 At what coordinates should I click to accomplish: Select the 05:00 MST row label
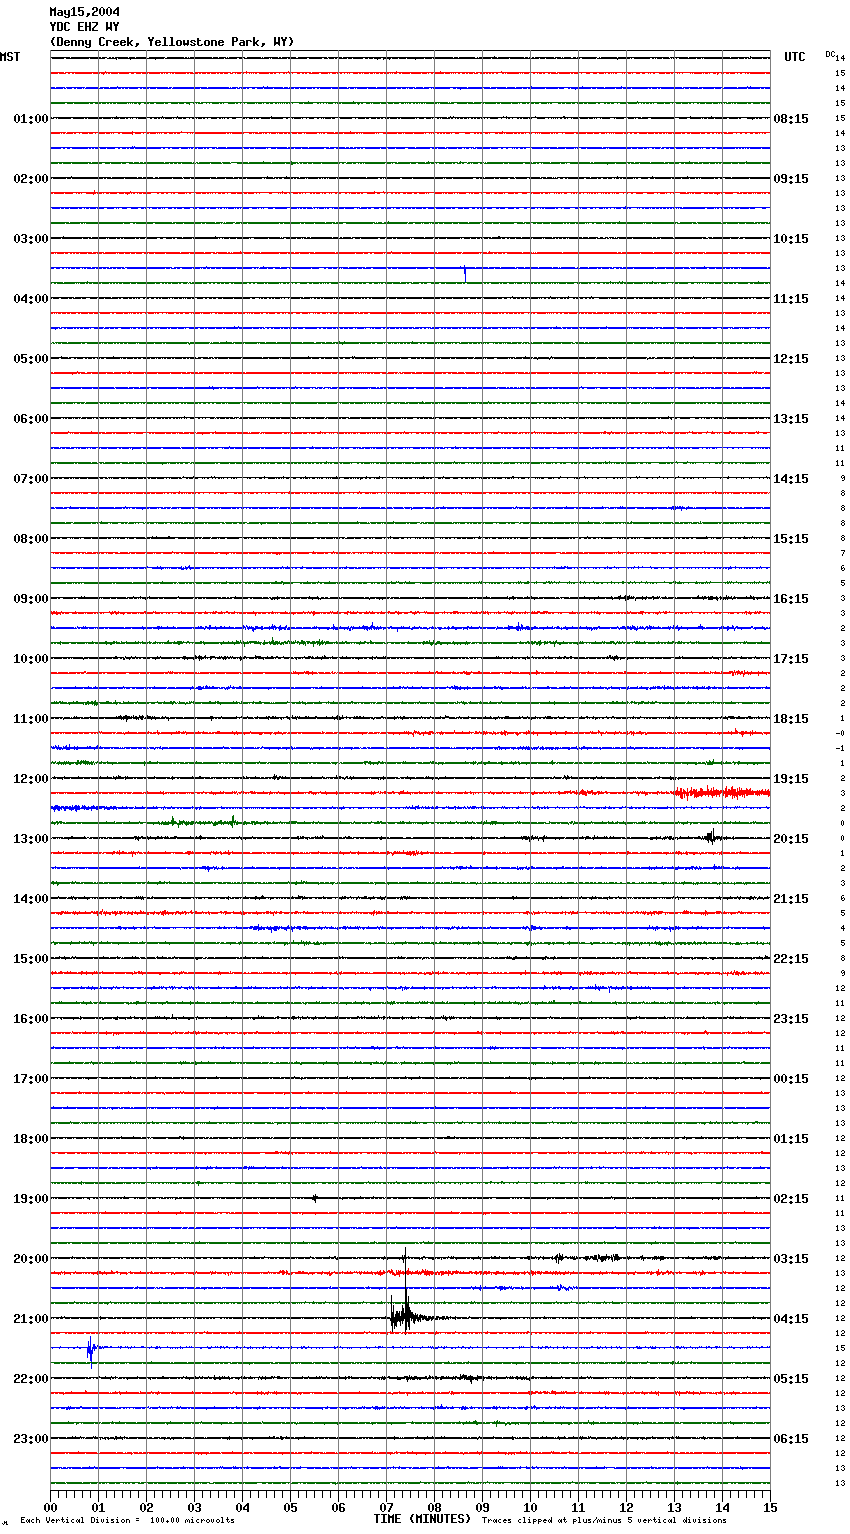point(30,359)
